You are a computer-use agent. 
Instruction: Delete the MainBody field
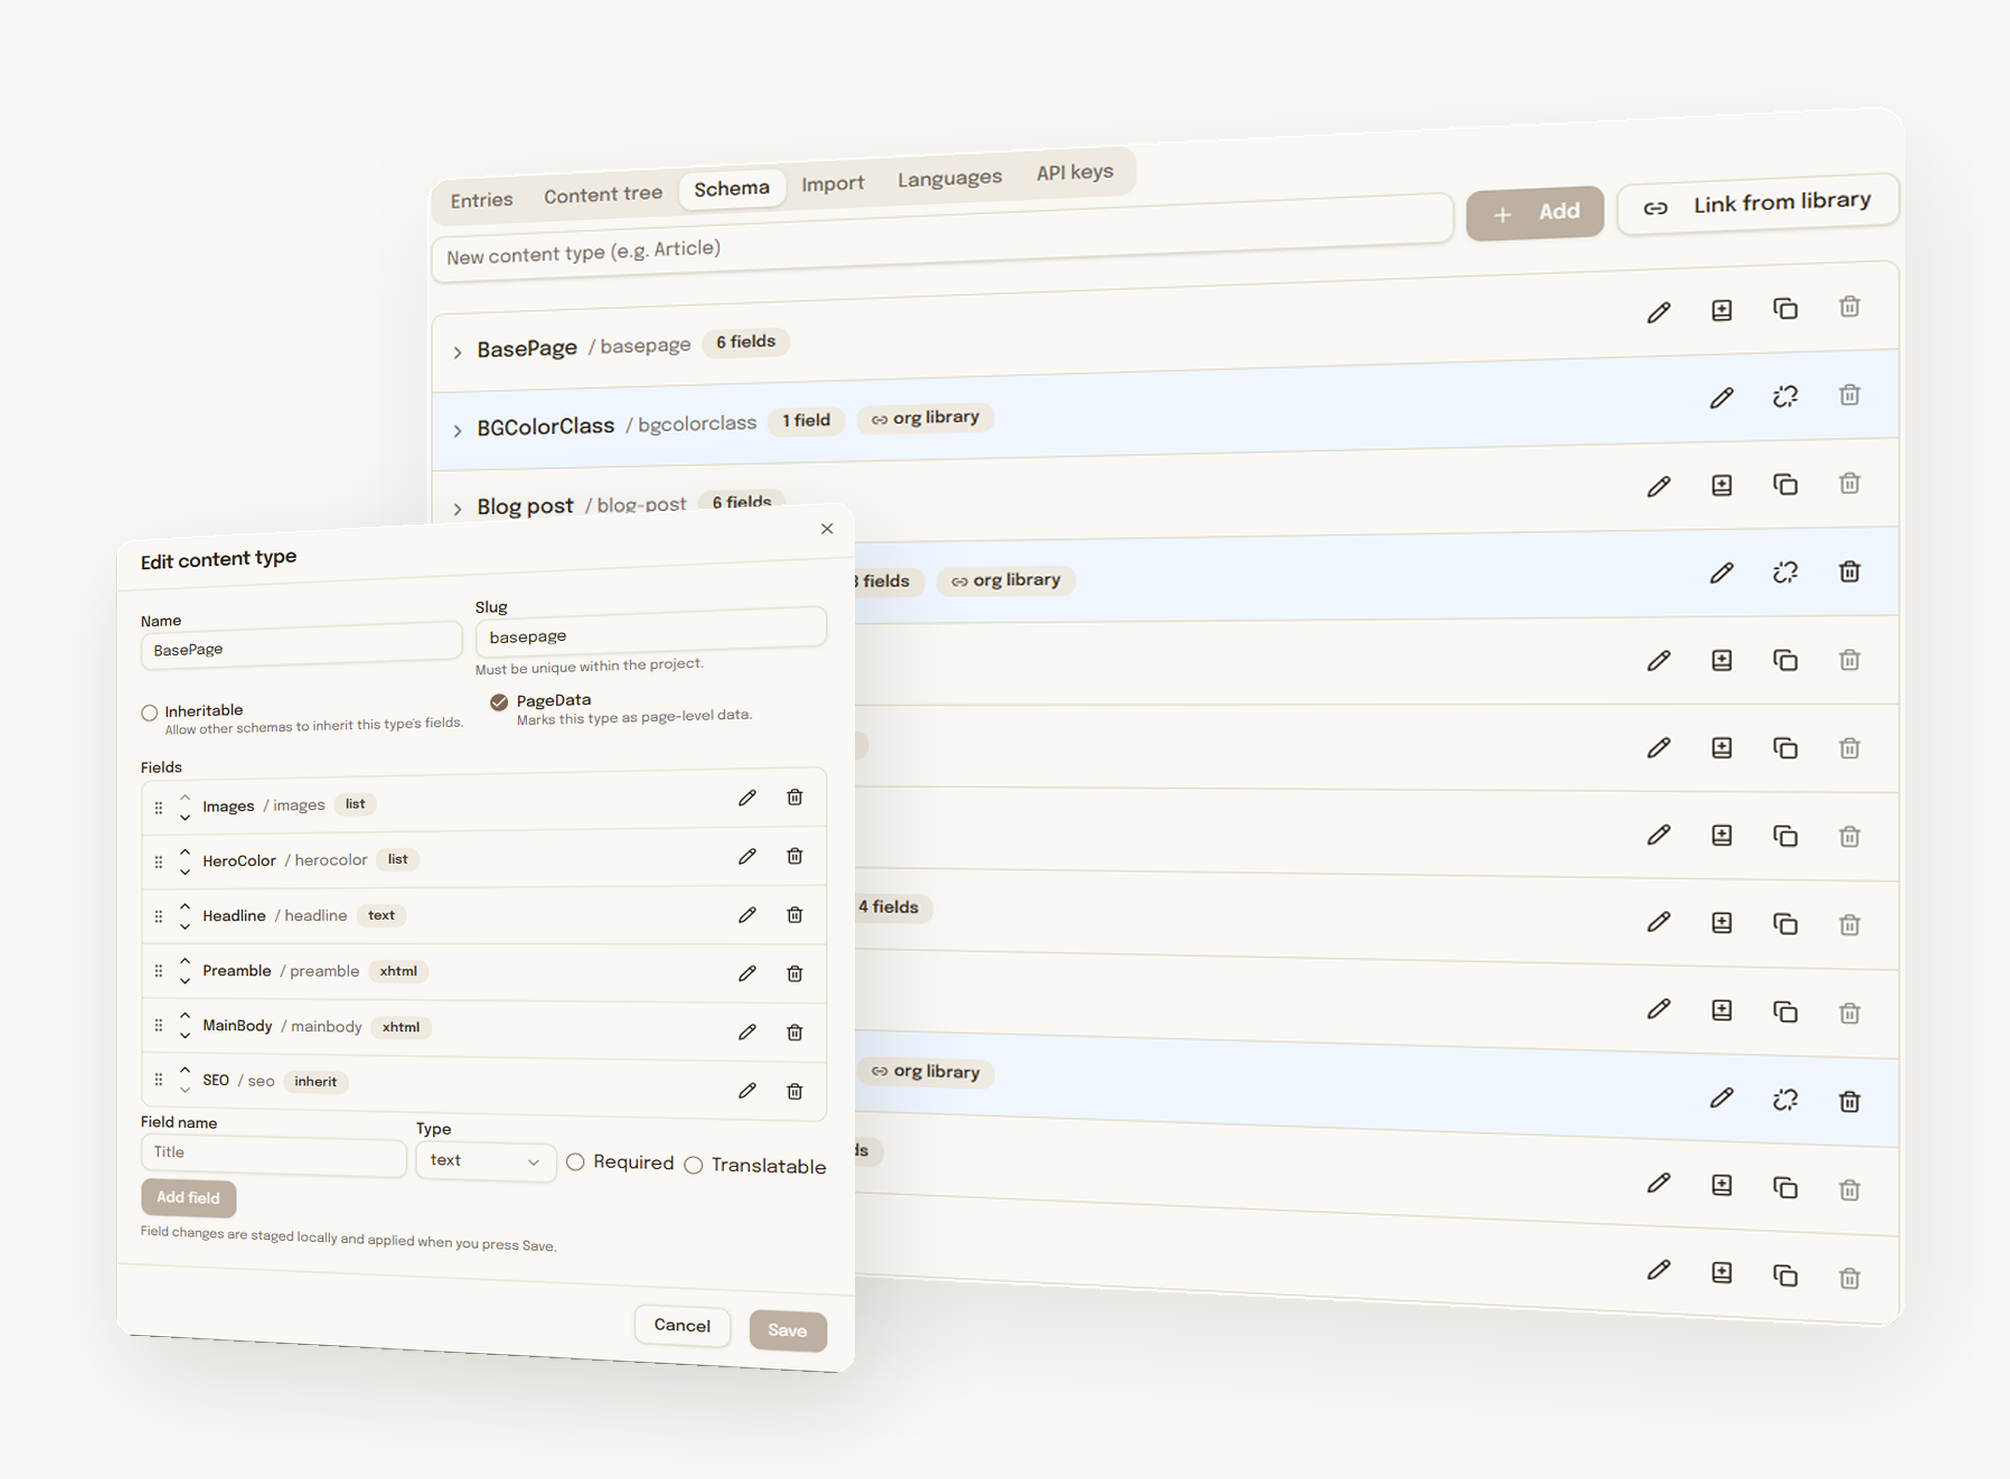coord(794,1032)
